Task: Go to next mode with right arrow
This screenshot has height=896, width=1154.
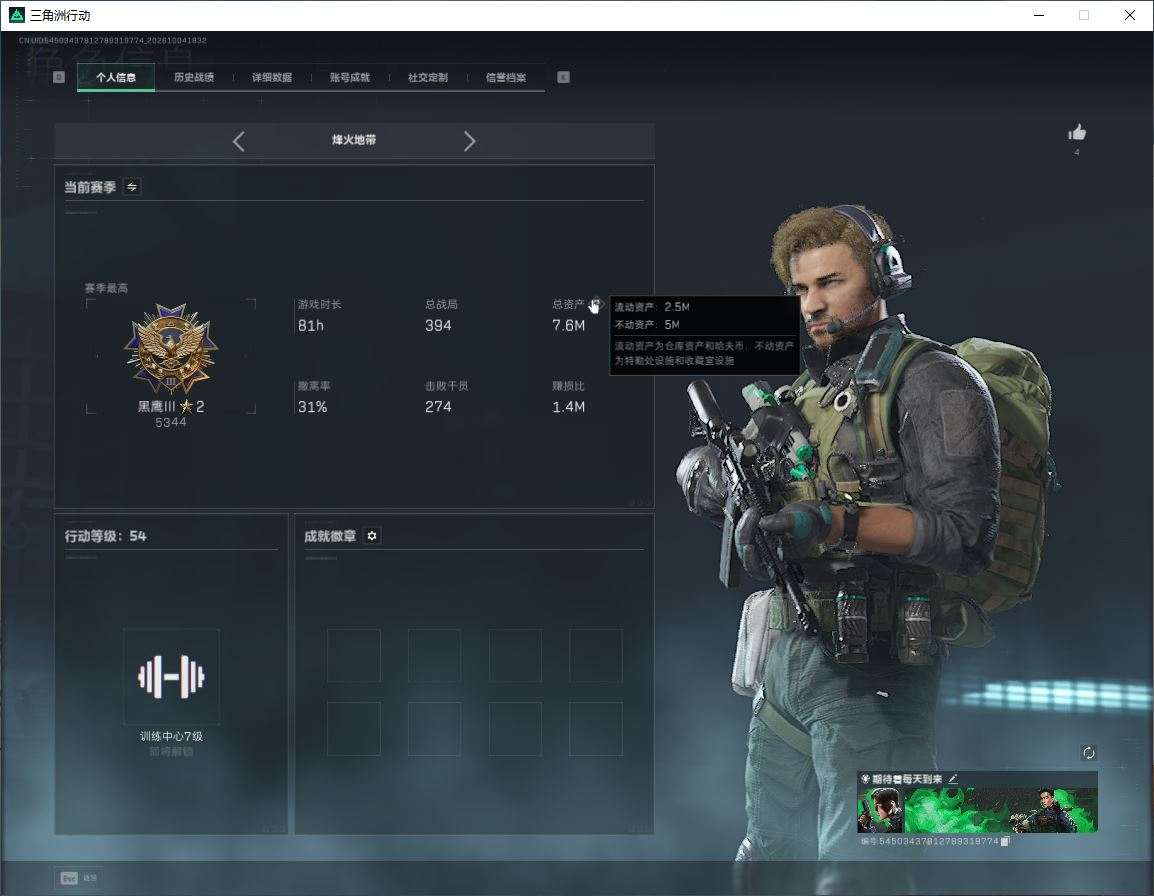Action: (470, 141)
